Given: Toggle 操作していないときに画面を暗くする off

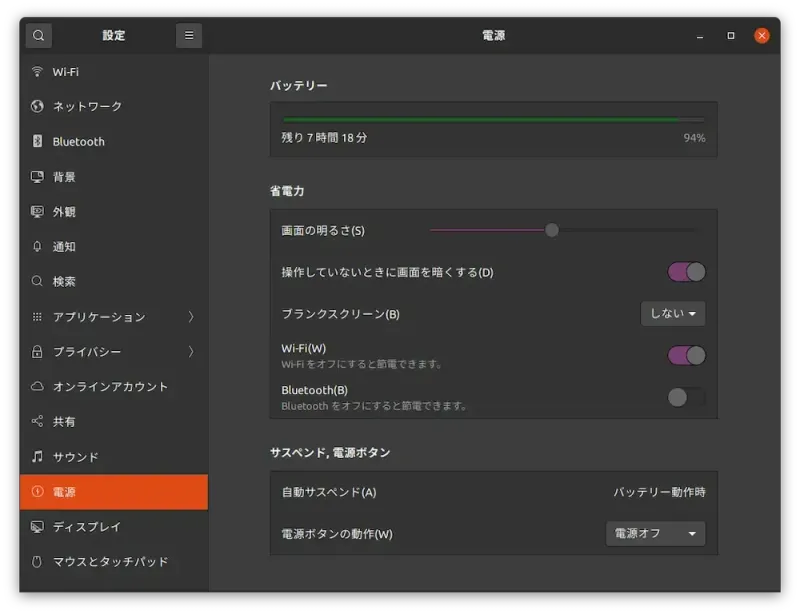Looking at the screenshot, I should pos(687,271).
